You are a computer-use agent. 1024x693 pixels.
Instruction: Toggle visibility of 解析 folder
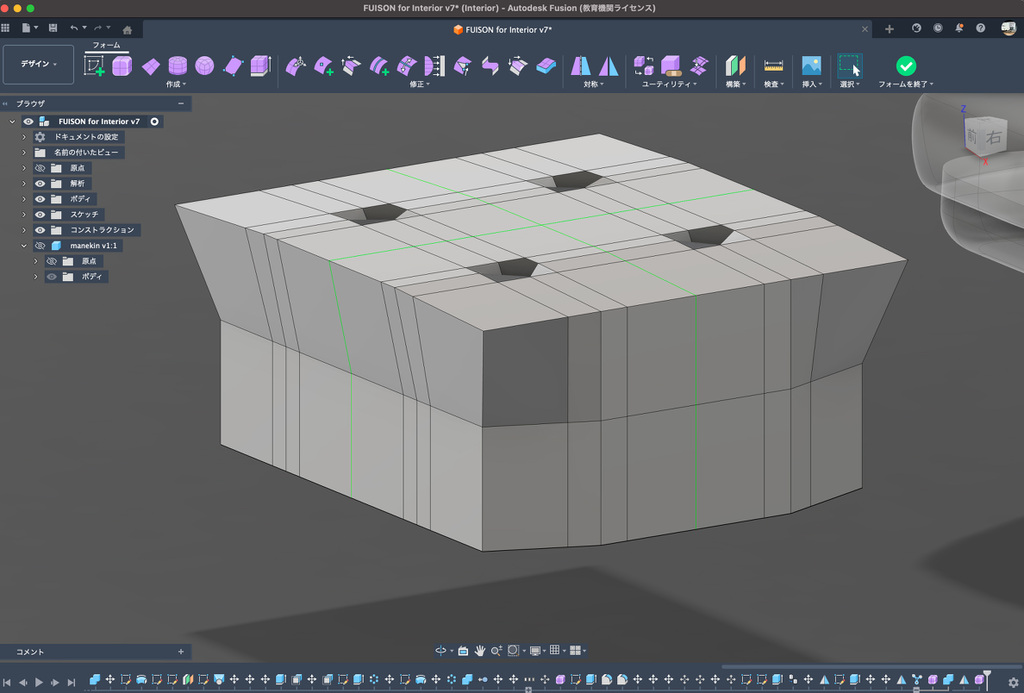[x=40, y=184]
